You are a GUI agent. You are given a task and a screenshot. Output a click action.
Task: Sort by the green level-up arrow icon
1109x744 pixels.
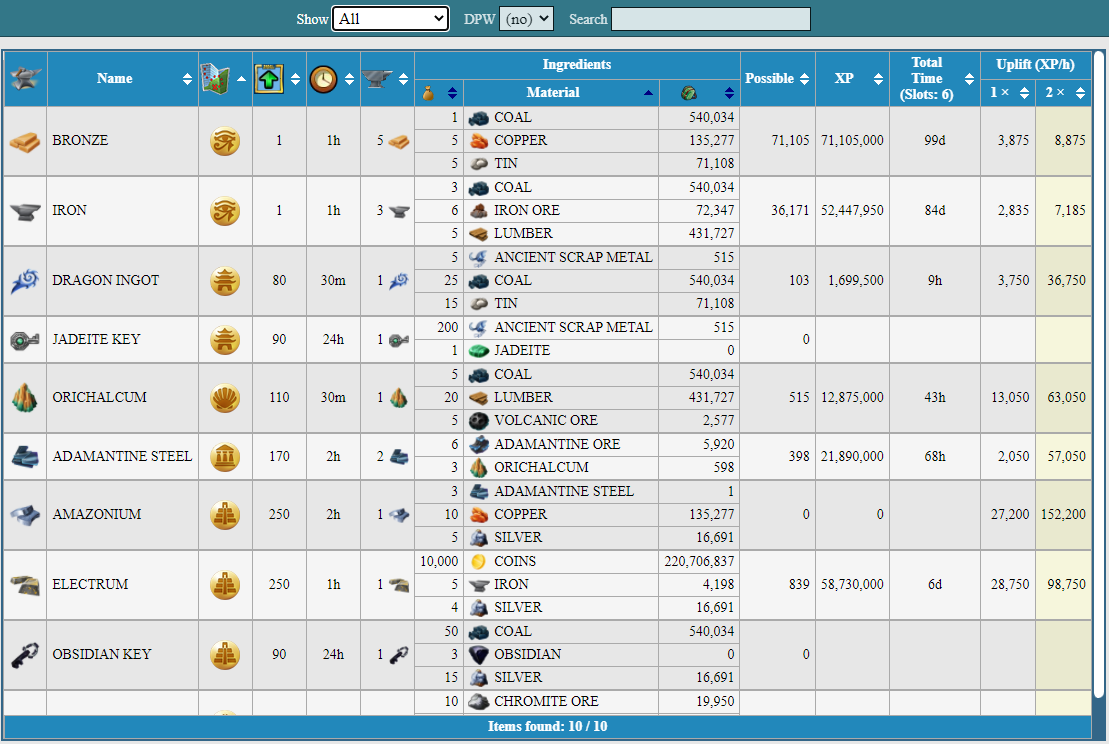click(269, 79)
